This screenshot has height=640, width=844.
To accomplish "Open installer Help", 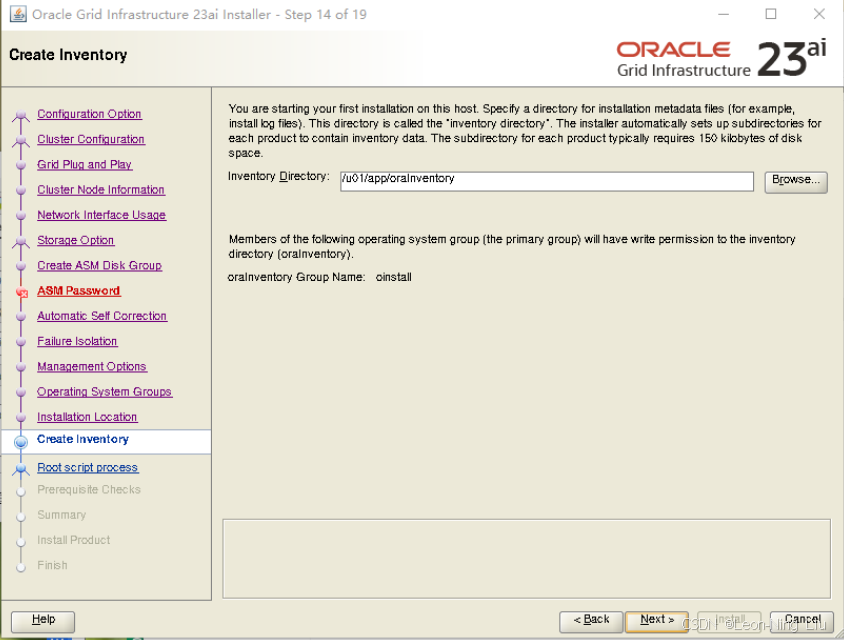I will point(43,621).
